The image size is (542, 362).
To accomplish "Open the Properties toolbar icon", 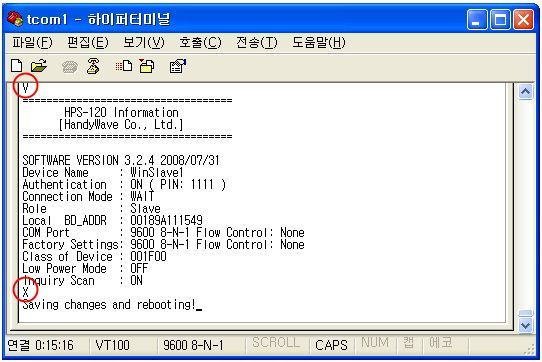I will pyautogui.click(x=177, y=66).
